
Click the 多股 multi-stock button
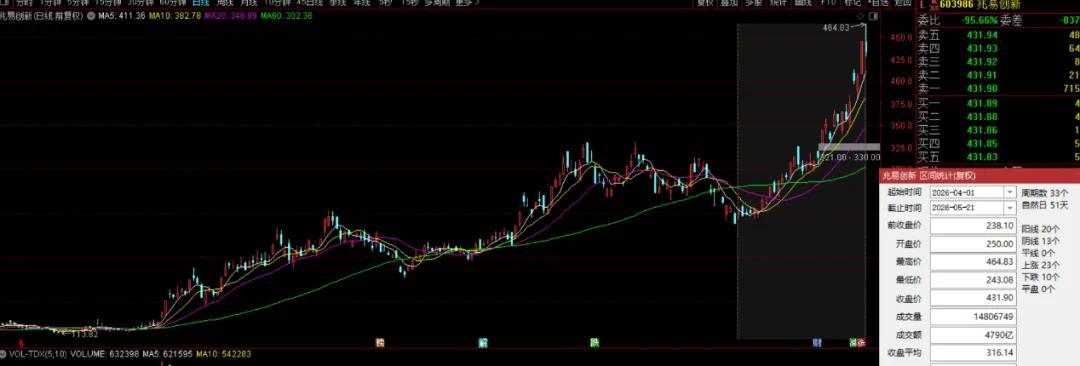(x=754, y=3)
